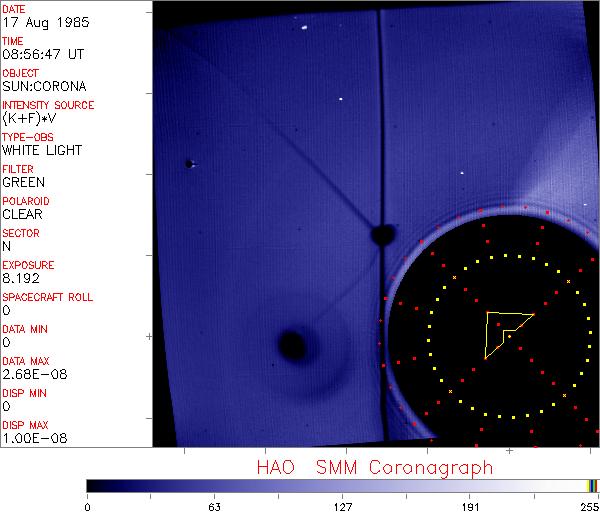Click the dark blob on the vertical pylon line

coord(381,235)
